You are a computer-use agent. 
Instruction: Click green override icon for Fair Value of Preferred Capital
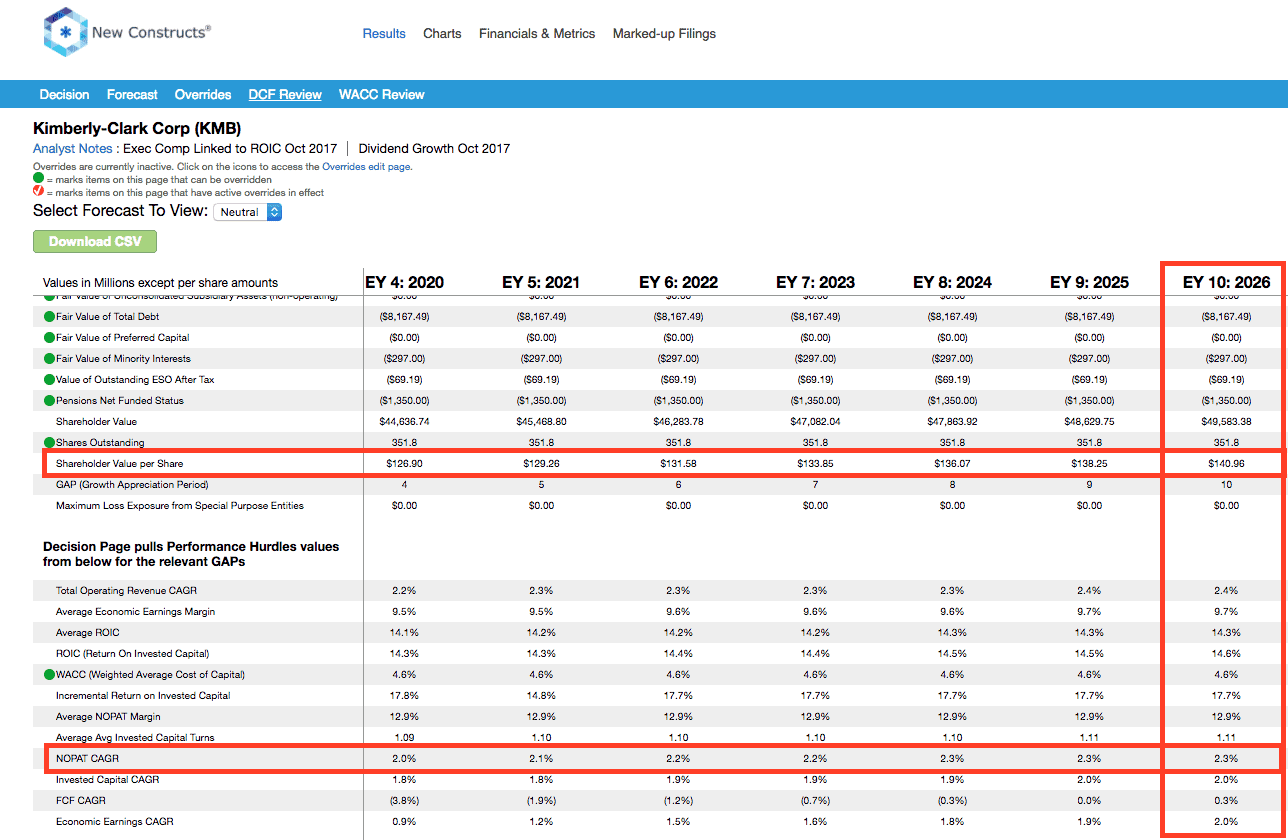49,338
